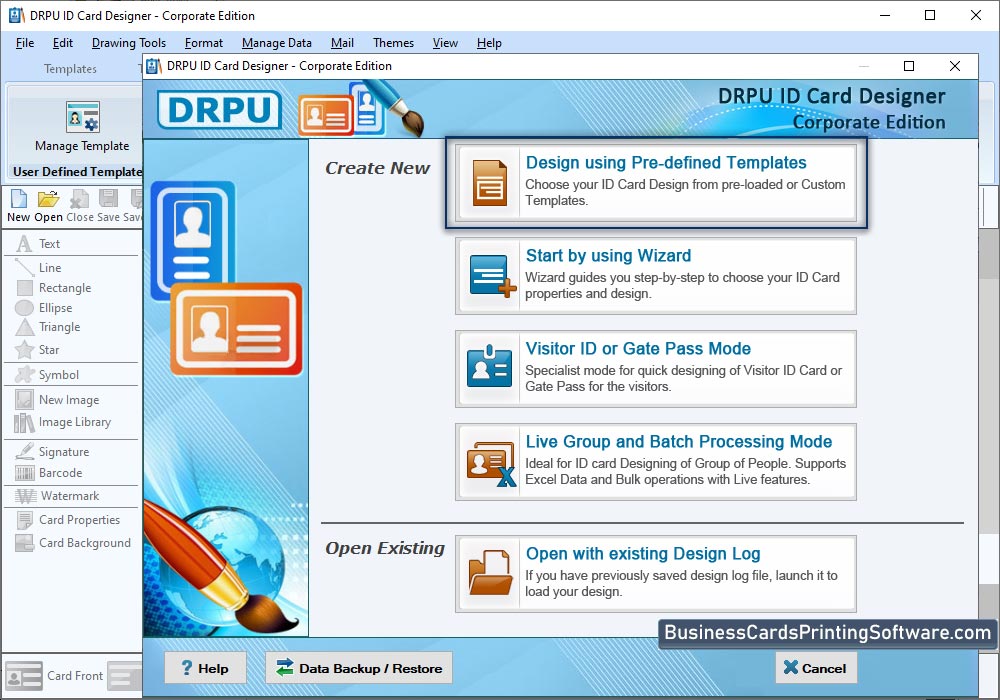Click the Batch Processing Mode icon
Viewport: 1000px width, 700px height.
pos(490,463)
